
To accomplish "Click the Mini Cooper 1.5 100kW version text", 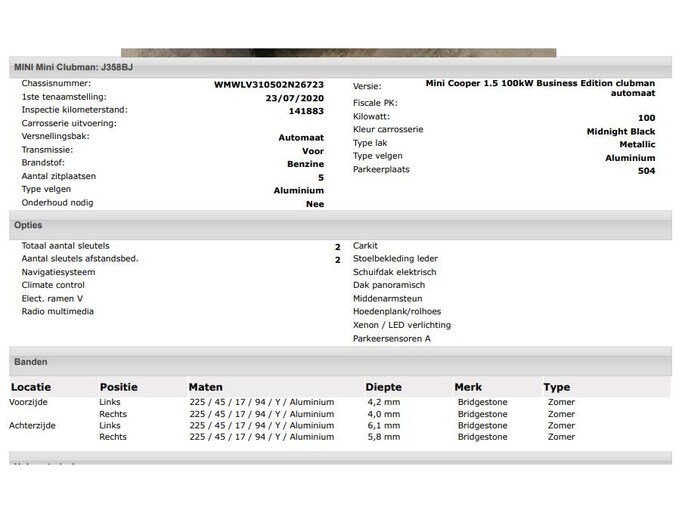I will 540,85.
